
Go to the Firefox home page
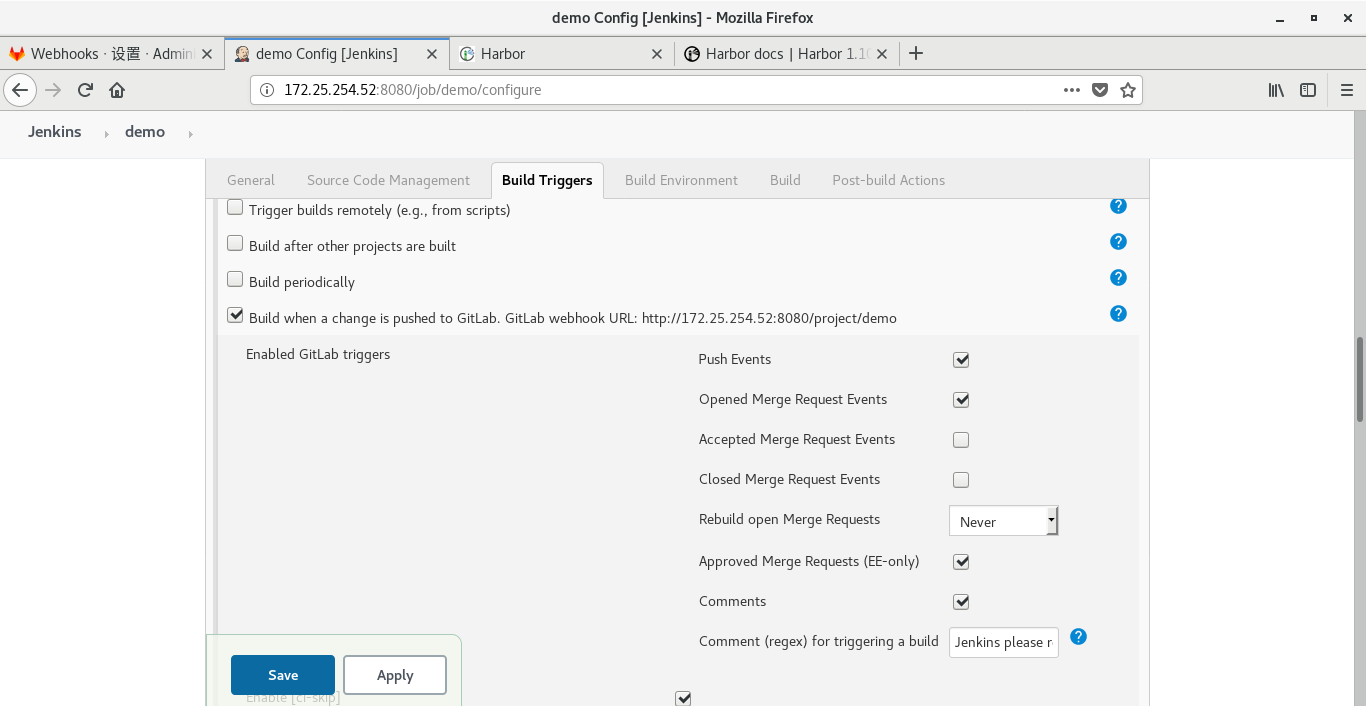tap(117, 90)
